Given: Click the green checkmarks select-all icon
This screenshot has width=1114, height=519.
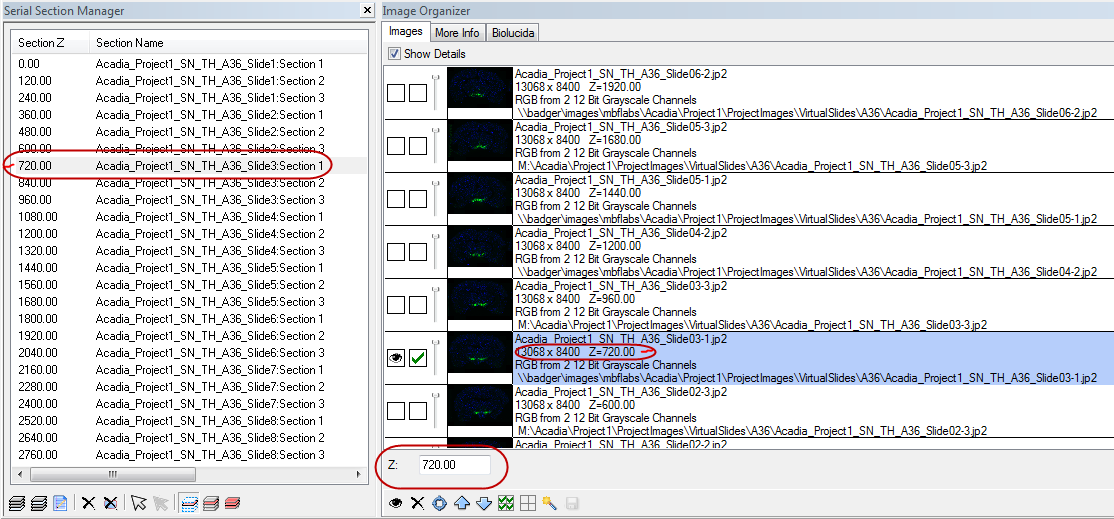Looking at the screenshot, I should point(506,503).
